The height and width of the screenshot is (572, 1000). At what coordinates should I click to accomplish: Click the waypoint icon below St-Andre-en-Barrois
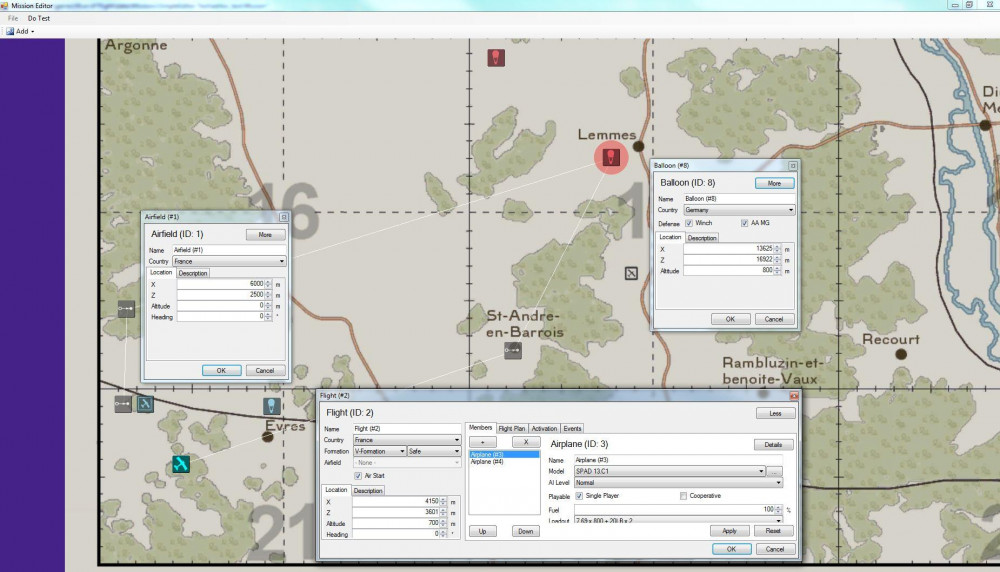pos(513,350)
